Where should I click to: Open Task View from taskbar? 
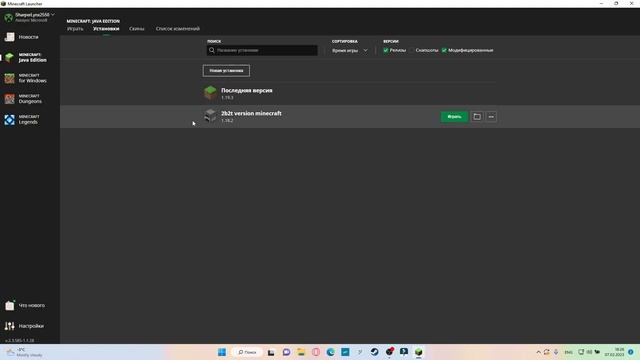click(271, 352)
